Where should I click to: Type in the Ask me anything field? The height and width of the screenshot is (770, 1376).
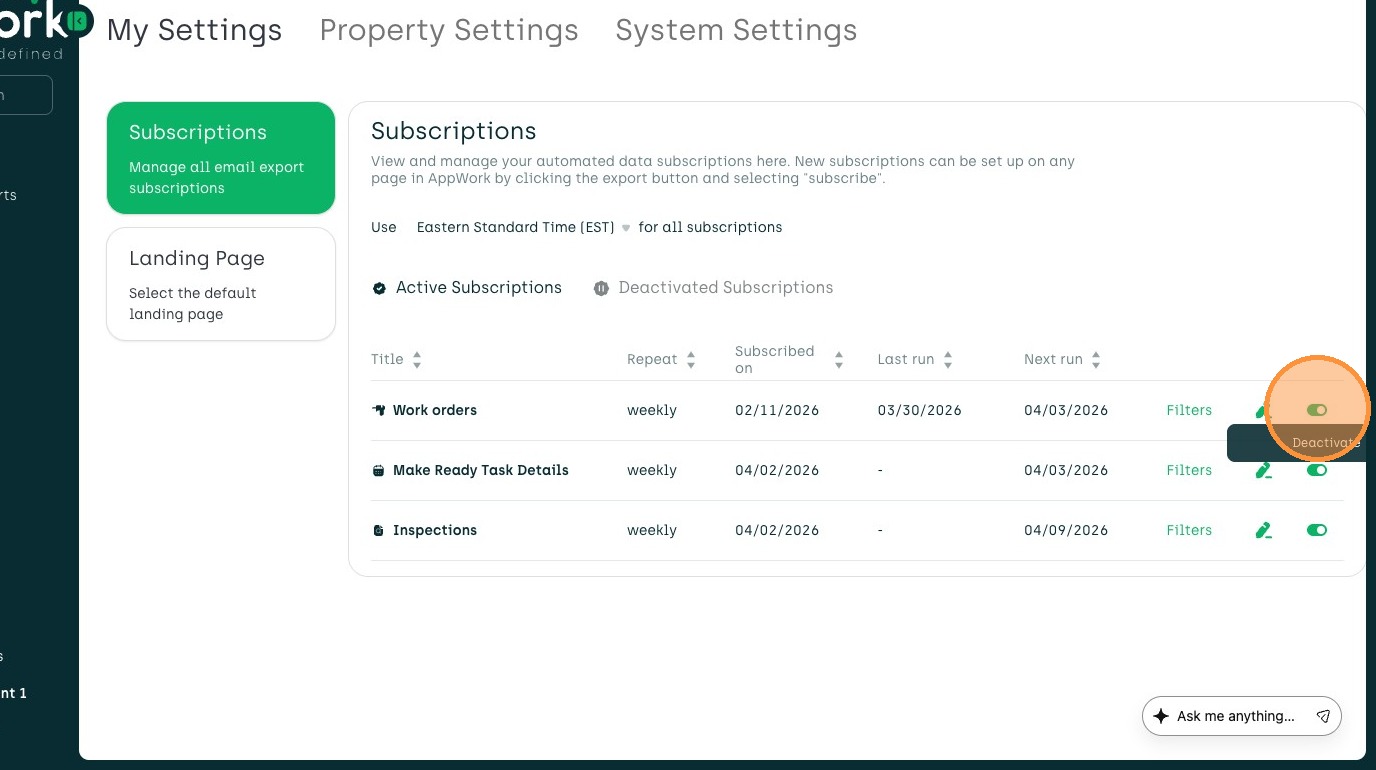tap(1235, 716)
